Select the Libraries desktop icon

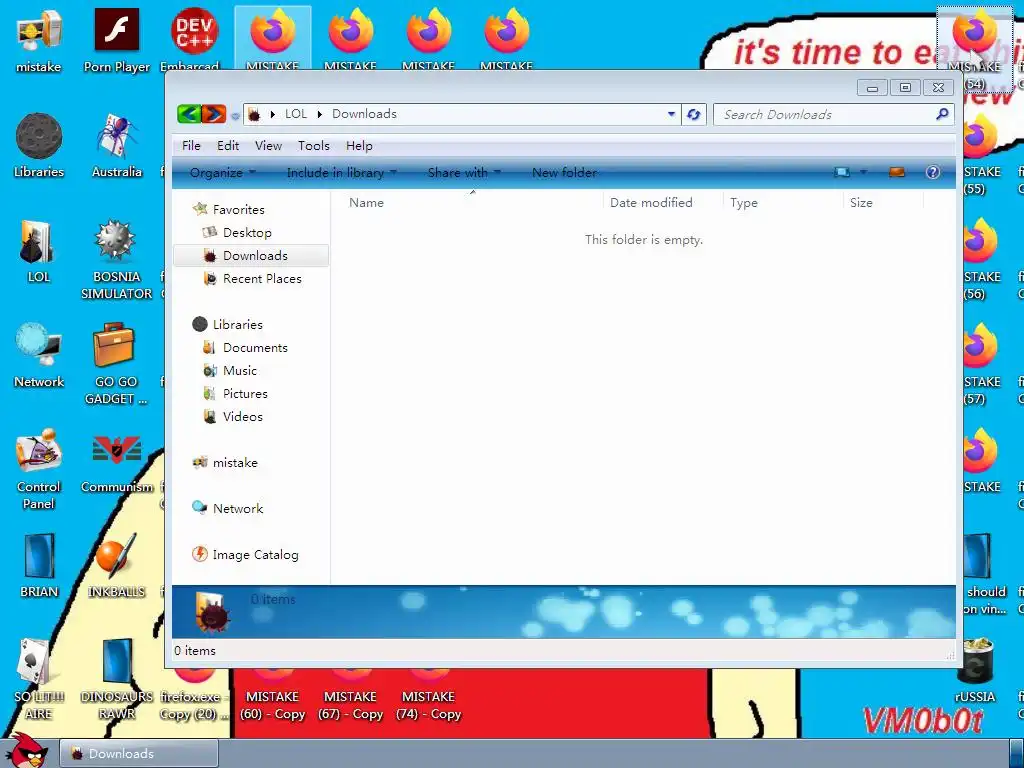tap(39, 145)
